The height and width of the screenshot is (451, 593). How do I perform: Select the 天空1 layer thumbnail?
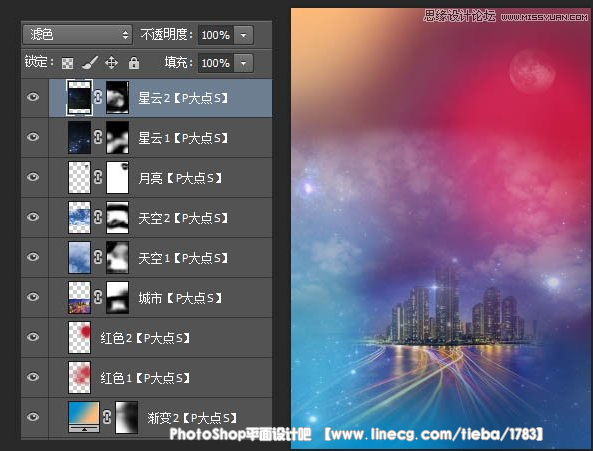tap(79, 257)
